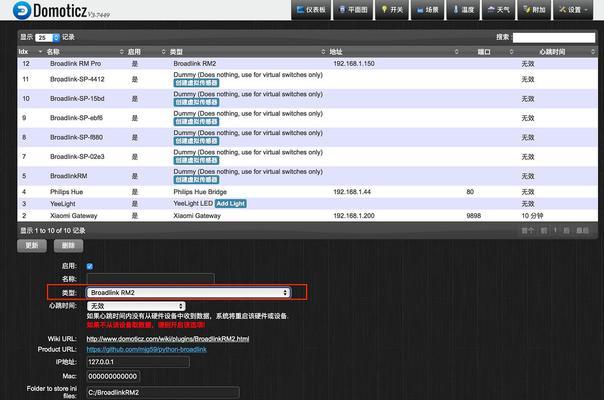Create virtual sensor for Broadlink-SP-02e3
Screen dimensions: 604x400
pyautogui.click(x=196, y=160)
